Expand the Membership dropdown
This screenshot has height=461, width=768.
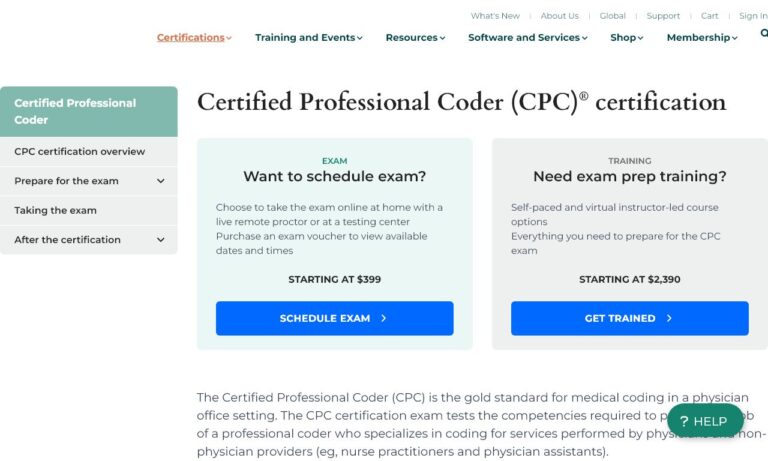(x=702, y=38)
